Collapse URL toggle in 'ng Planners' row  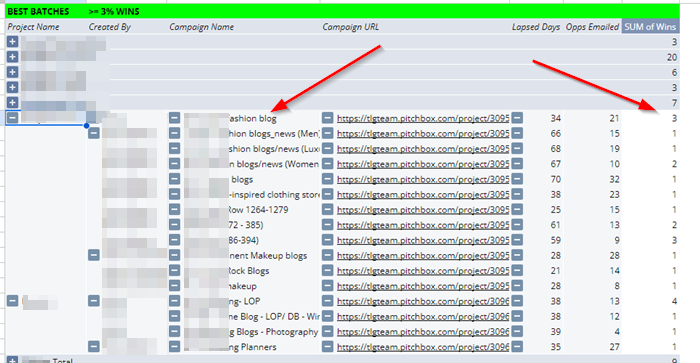(328, 346)
